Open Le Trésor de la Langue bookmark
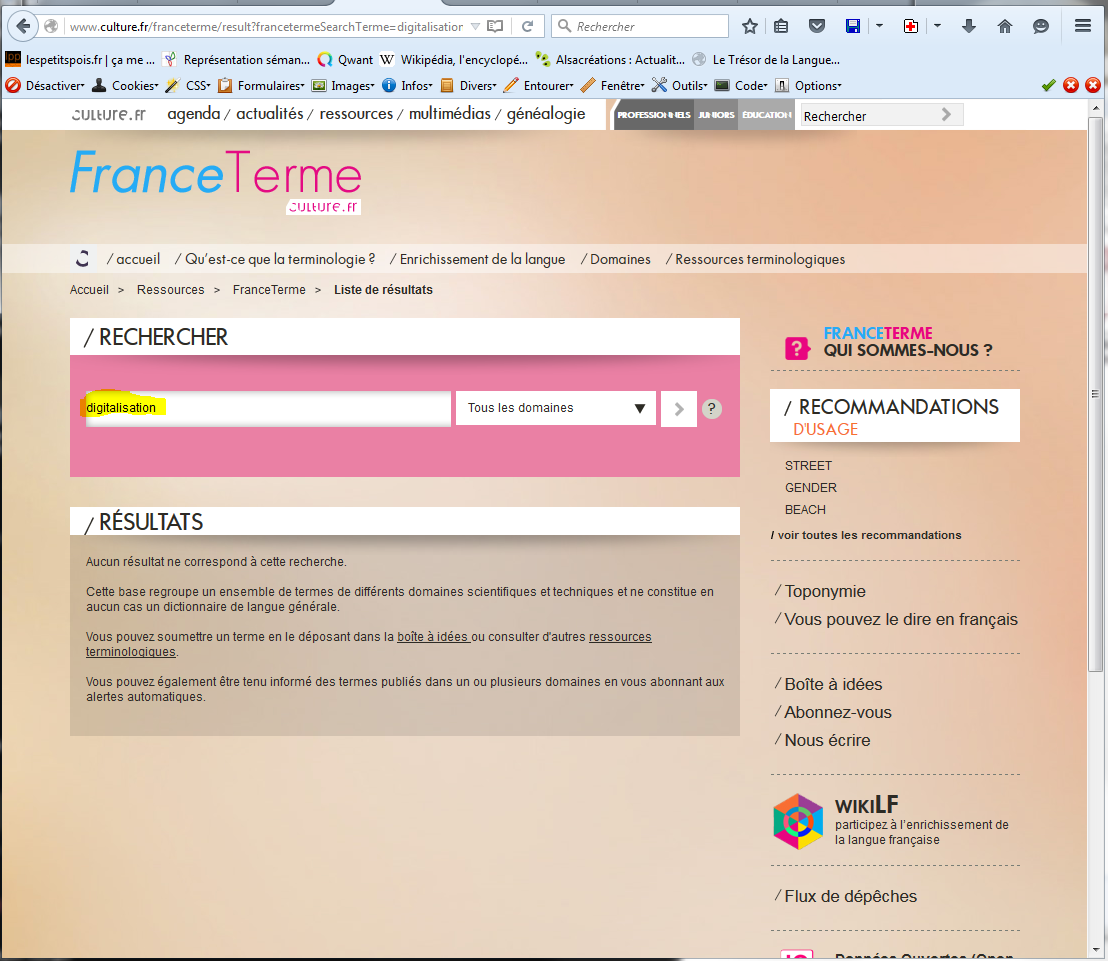 [766, 60]
